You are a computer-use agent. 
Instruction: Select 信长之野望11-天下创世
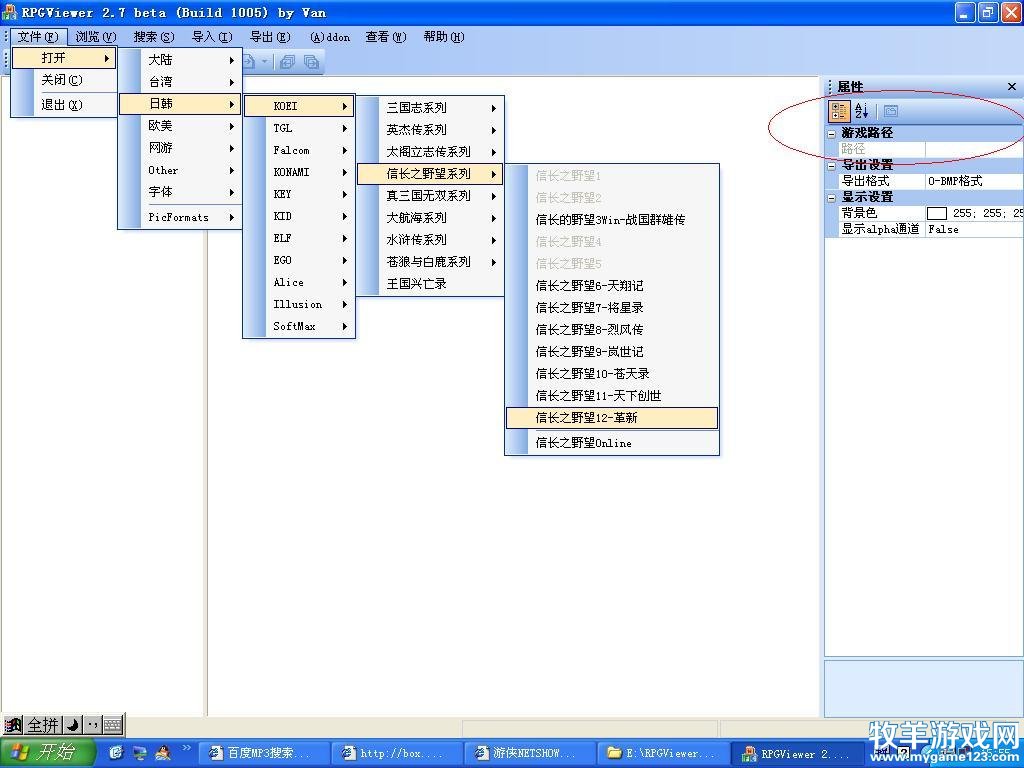612,396
